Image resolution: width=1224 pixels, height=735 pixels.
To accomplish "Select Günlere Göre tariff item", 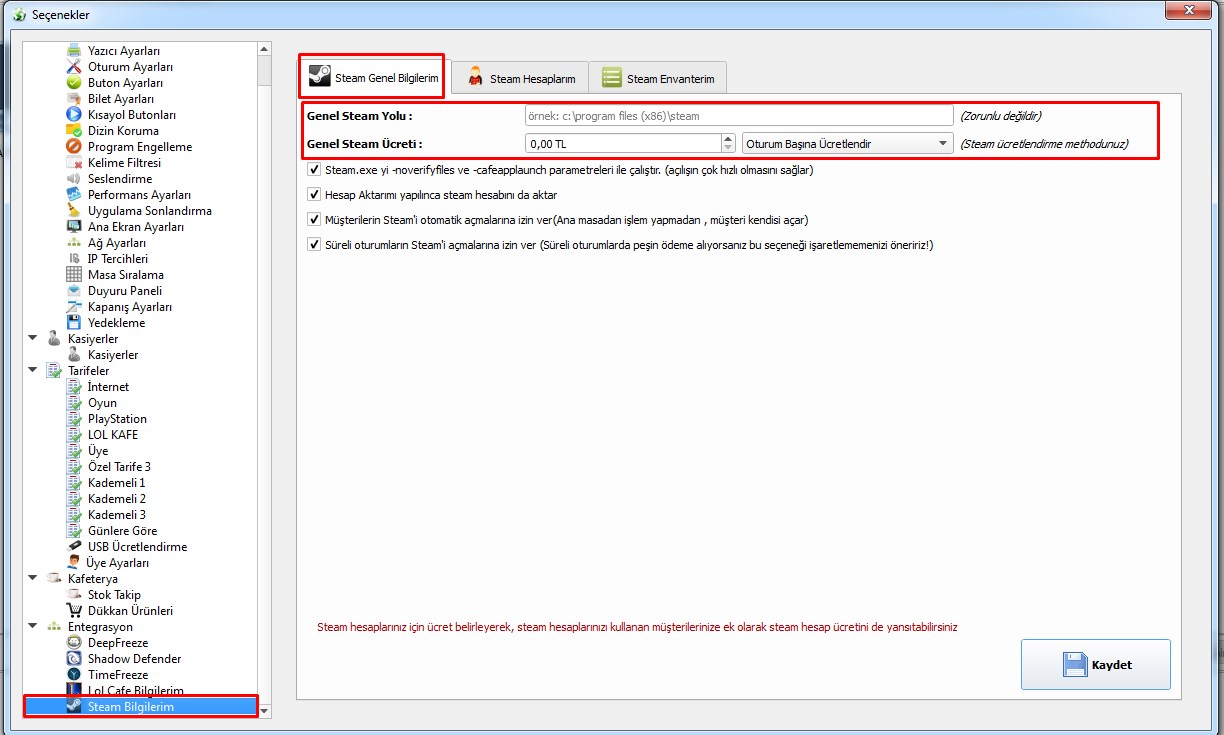I will tap(122, 531).
